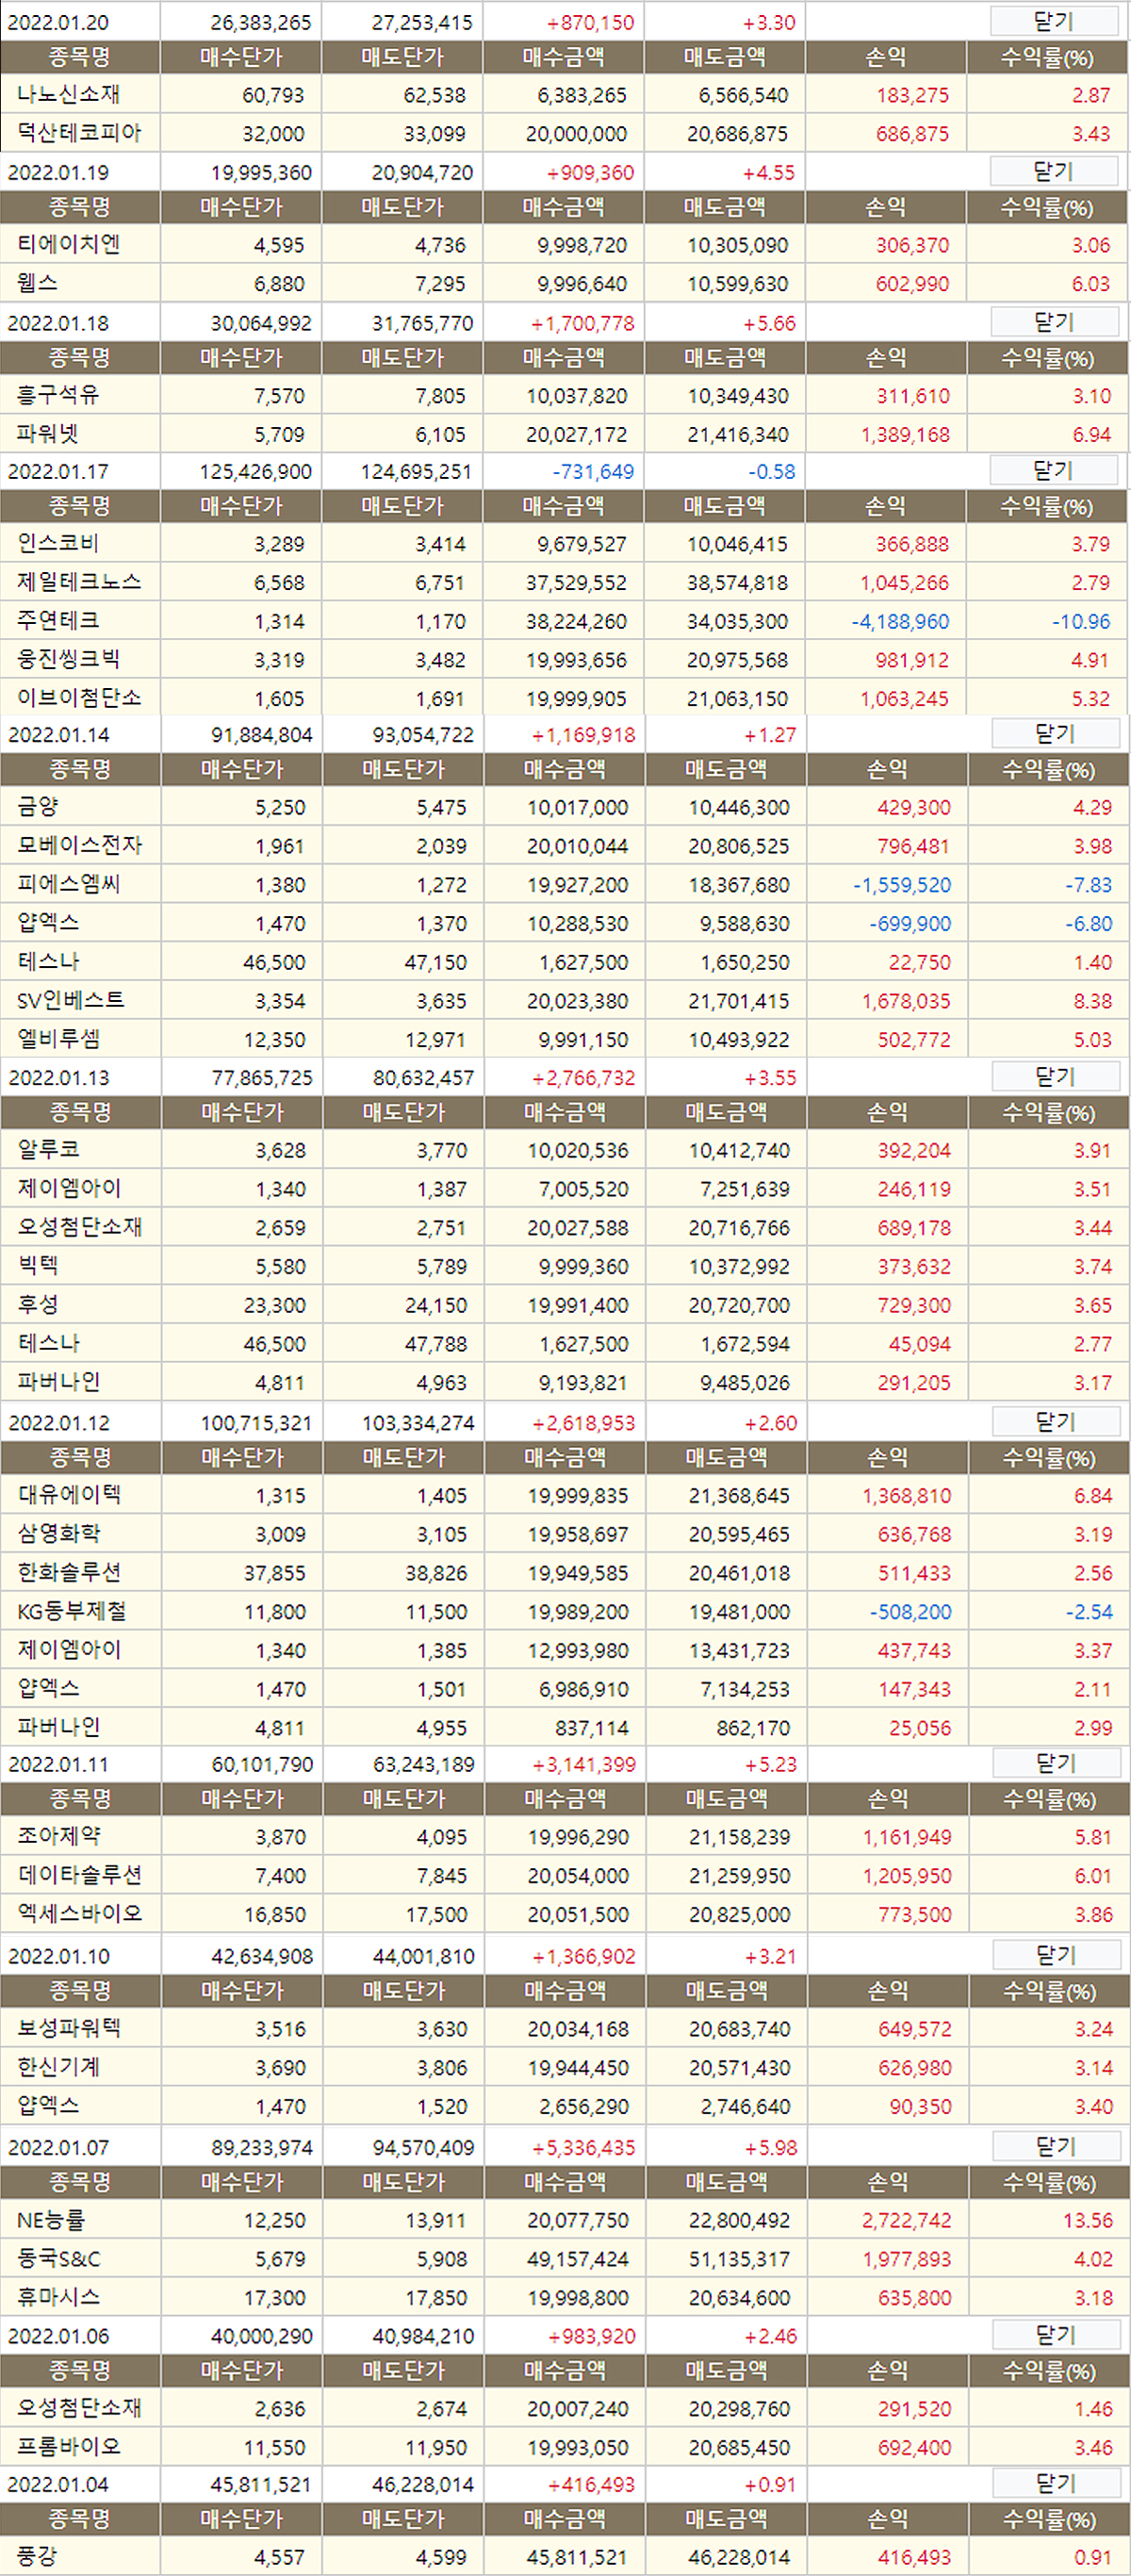Click the stock name 제일테크노스
Viewport: 1131px width, 2576px height.
tap(79, 581)
